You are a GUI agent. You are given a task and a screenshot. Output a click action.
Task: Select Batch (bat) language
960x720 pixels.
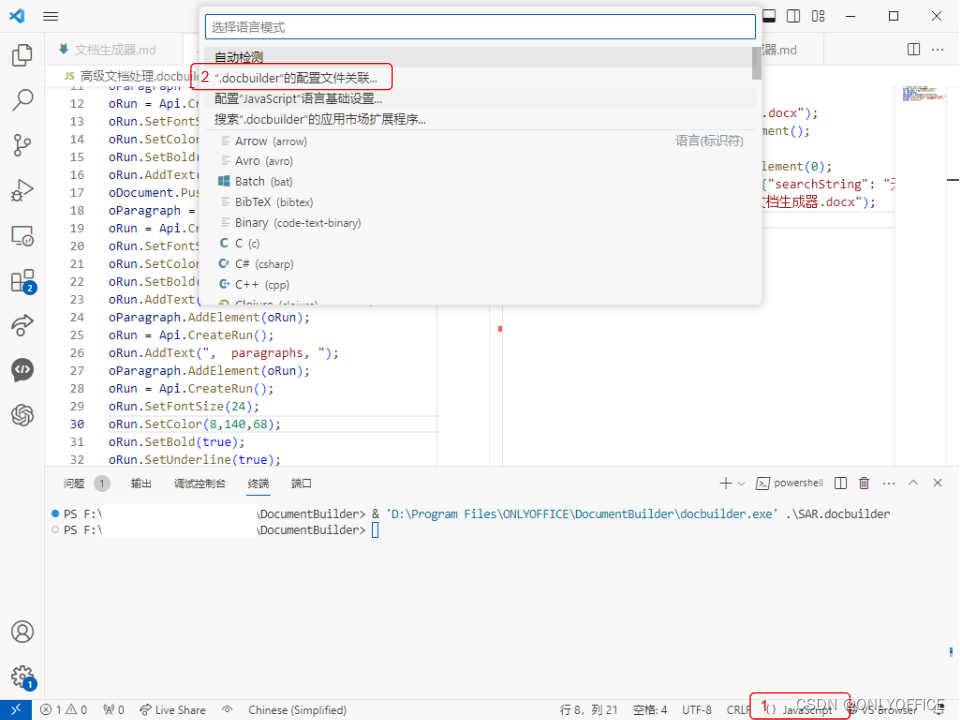(478, 182)
